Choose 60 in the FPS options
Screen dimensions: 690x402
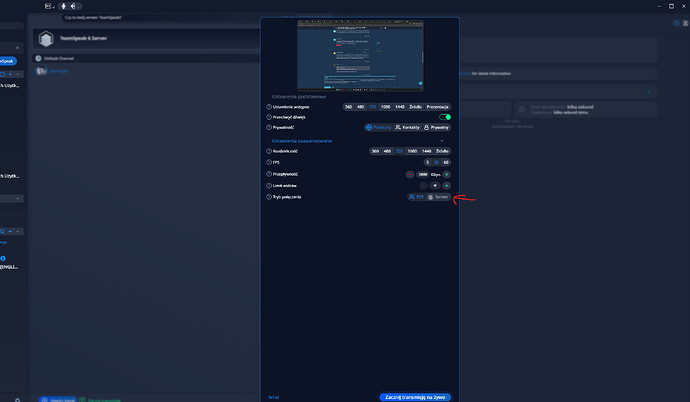[x=446, y=162]
